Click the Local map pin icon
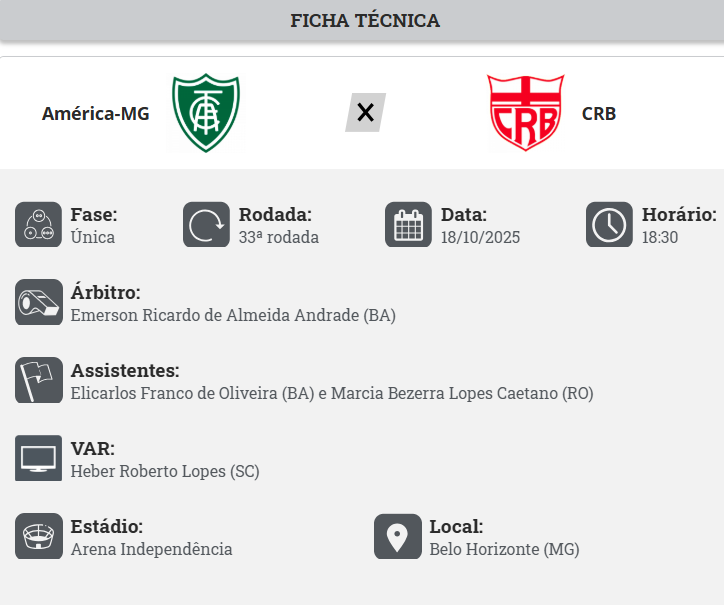 click(397, 537)
